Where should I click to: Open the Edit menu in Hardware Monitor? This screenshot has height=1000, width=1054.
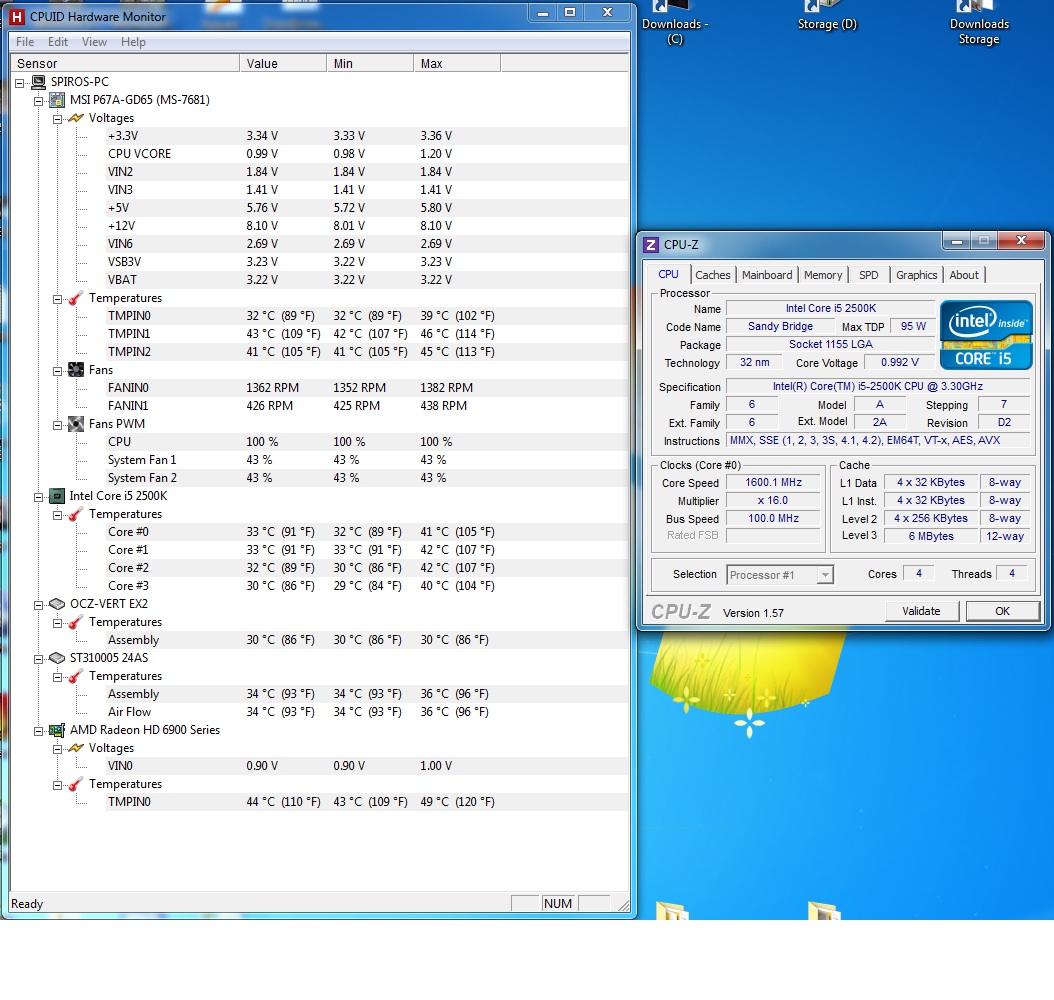[x=58, y=42]
